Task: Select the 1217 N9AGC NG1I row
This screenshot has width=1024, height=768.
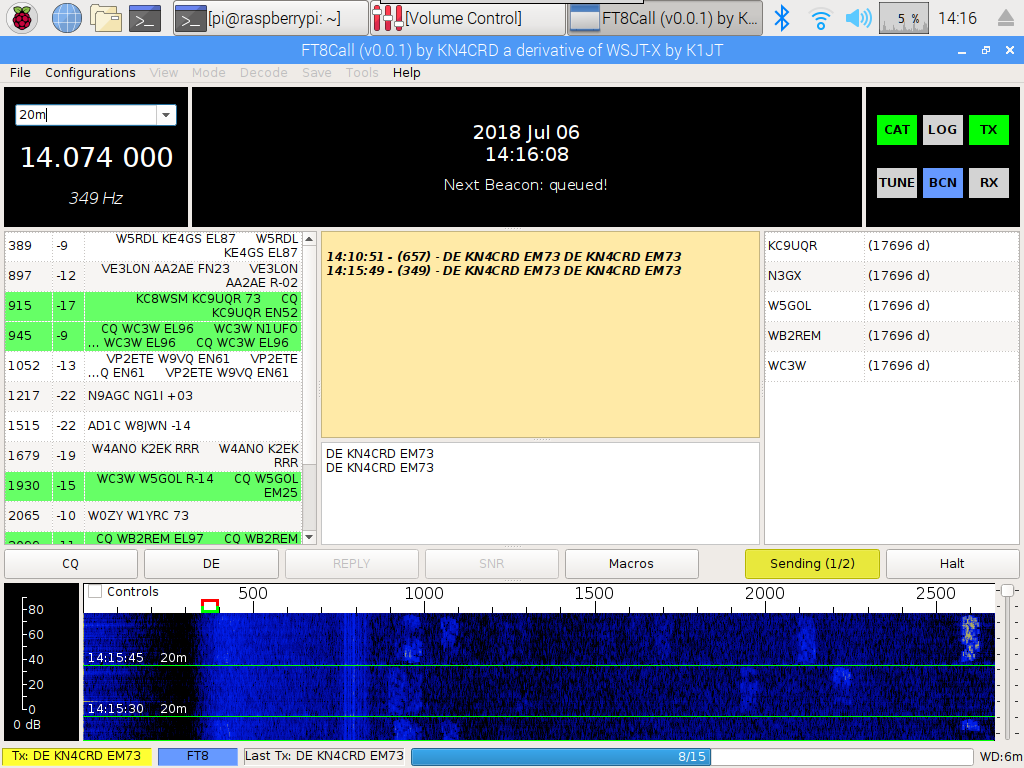Action: (153, 396)
